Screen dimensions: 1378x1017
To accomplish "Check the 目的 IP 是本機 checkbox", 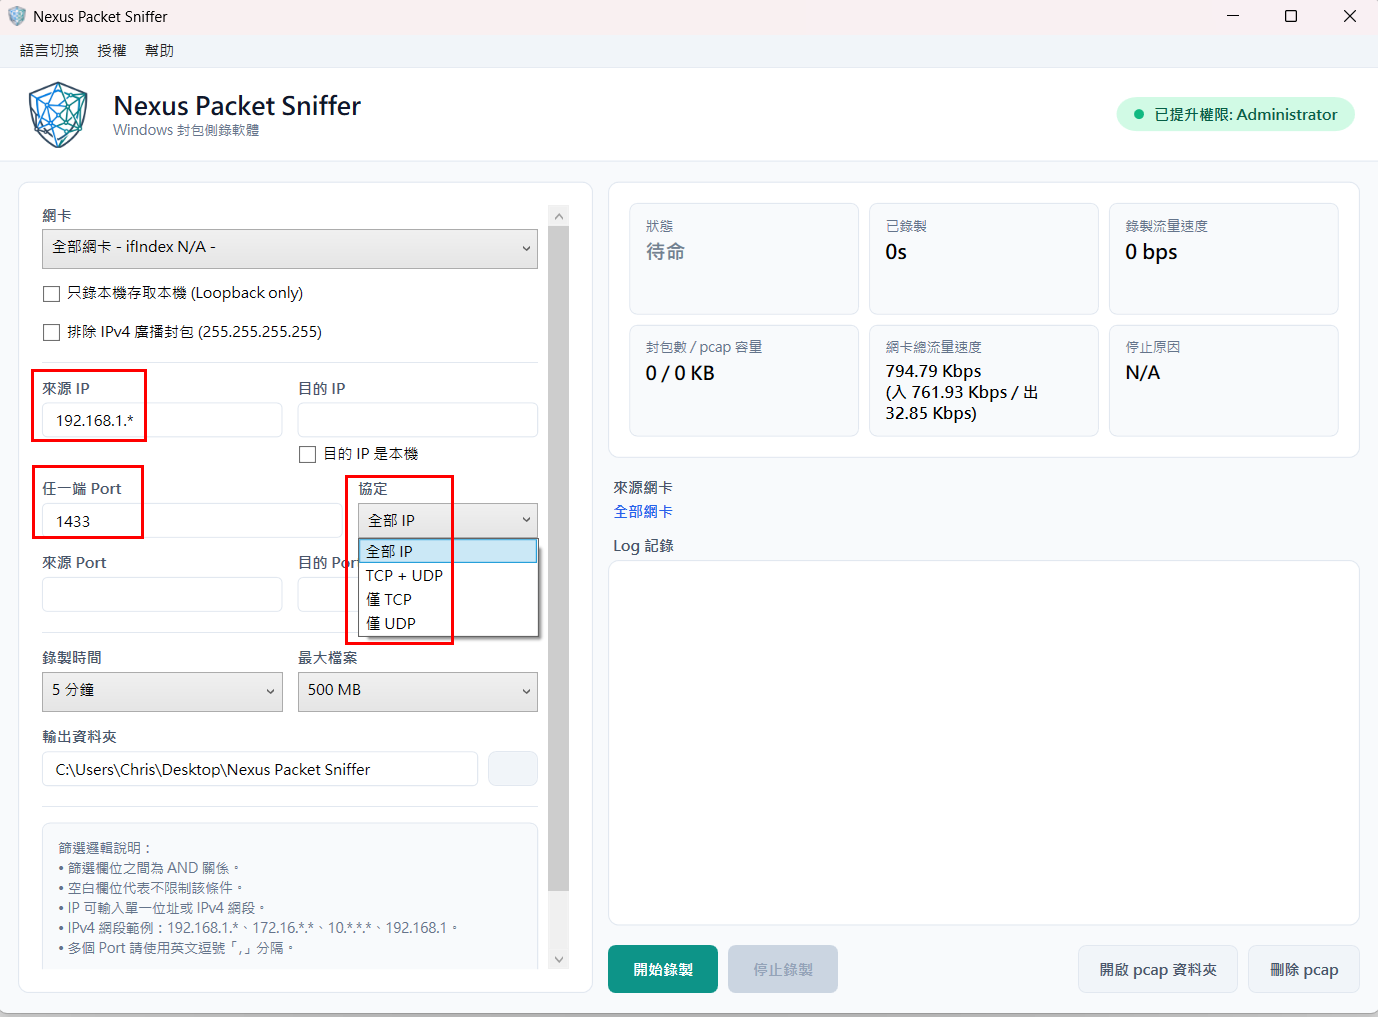I will pos(308,454).
